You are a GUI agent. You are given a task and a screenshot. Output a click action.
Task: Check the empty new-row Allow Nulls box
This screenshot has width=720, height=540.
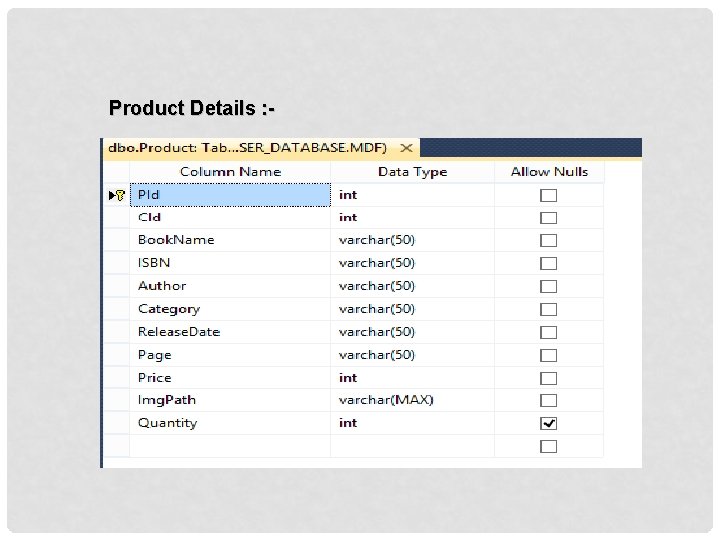click(548, 446)
